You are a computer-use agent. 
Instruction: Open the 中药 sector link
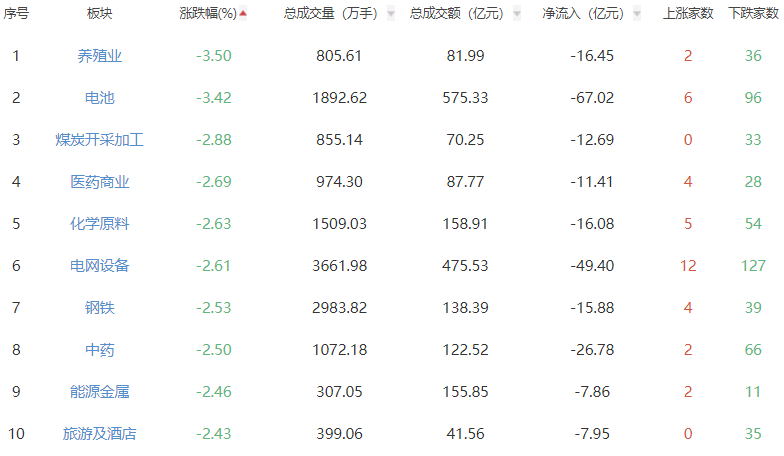100,350
